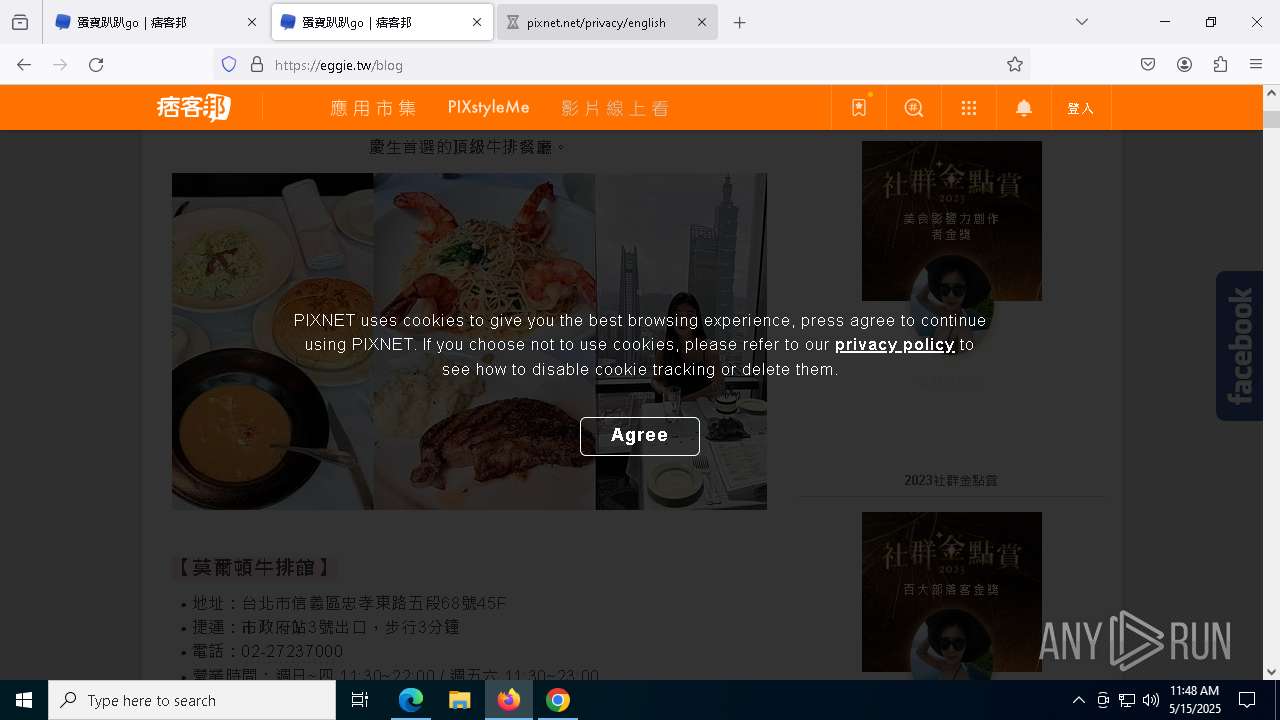Click the 百大部落客金牌 badge image

tap(952, 592)
